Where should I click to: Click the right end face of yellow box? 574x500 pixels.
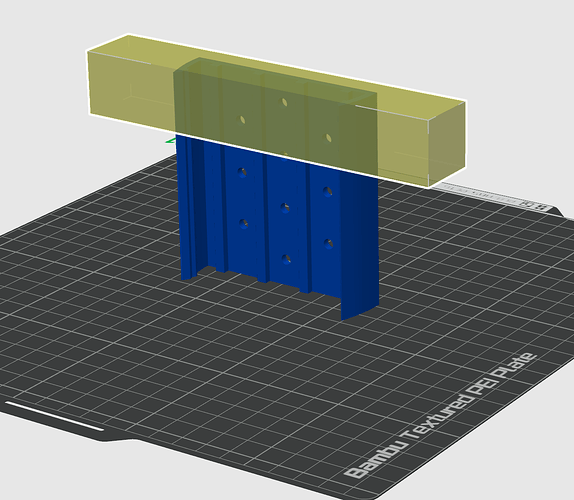(447, 144)
